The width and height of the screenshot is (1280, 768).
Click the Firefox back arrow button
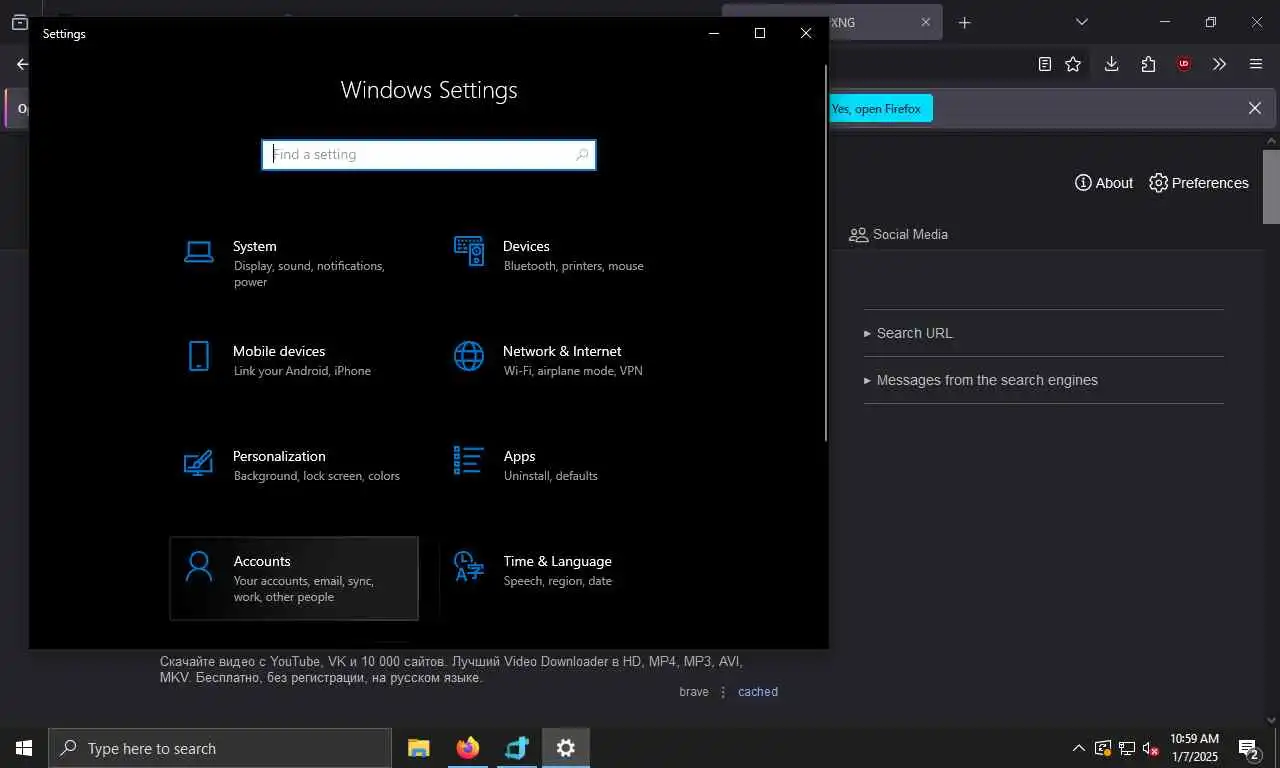[x=22, y=64]
